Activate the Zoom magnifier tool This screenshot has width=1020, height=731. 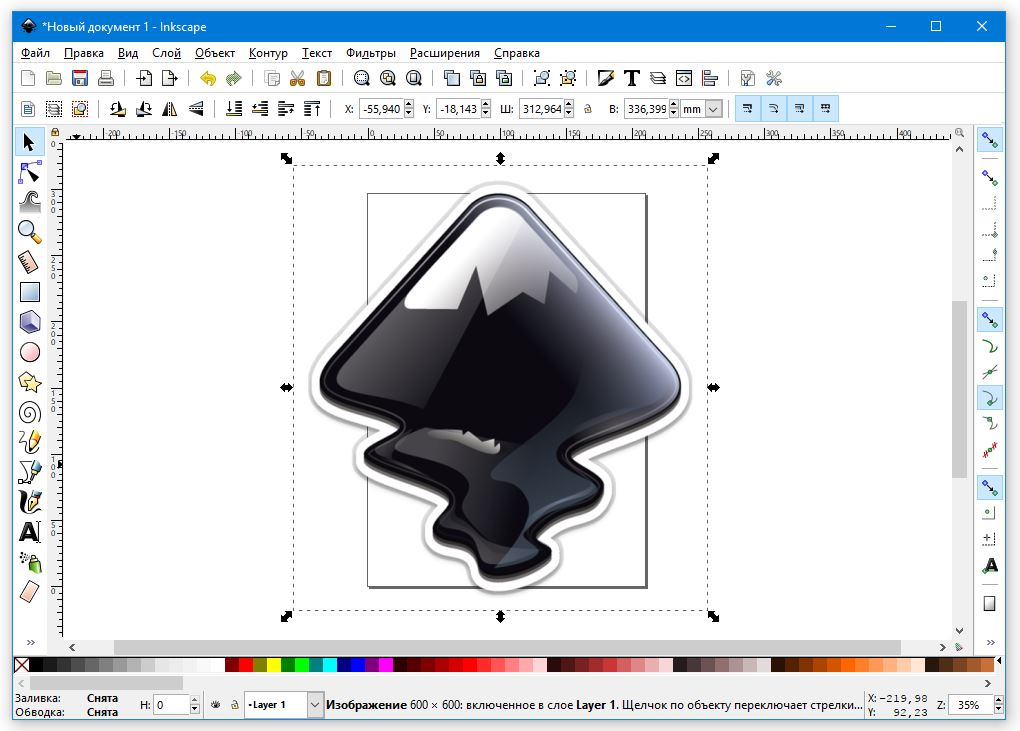coord(29,232)
